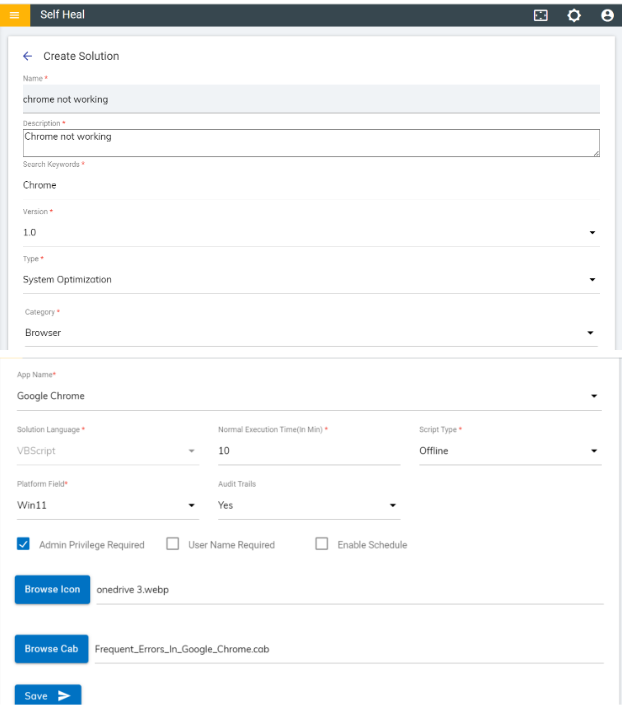
Task: Tick the Enable Schedule checkbox
Action: pos(321,545)
